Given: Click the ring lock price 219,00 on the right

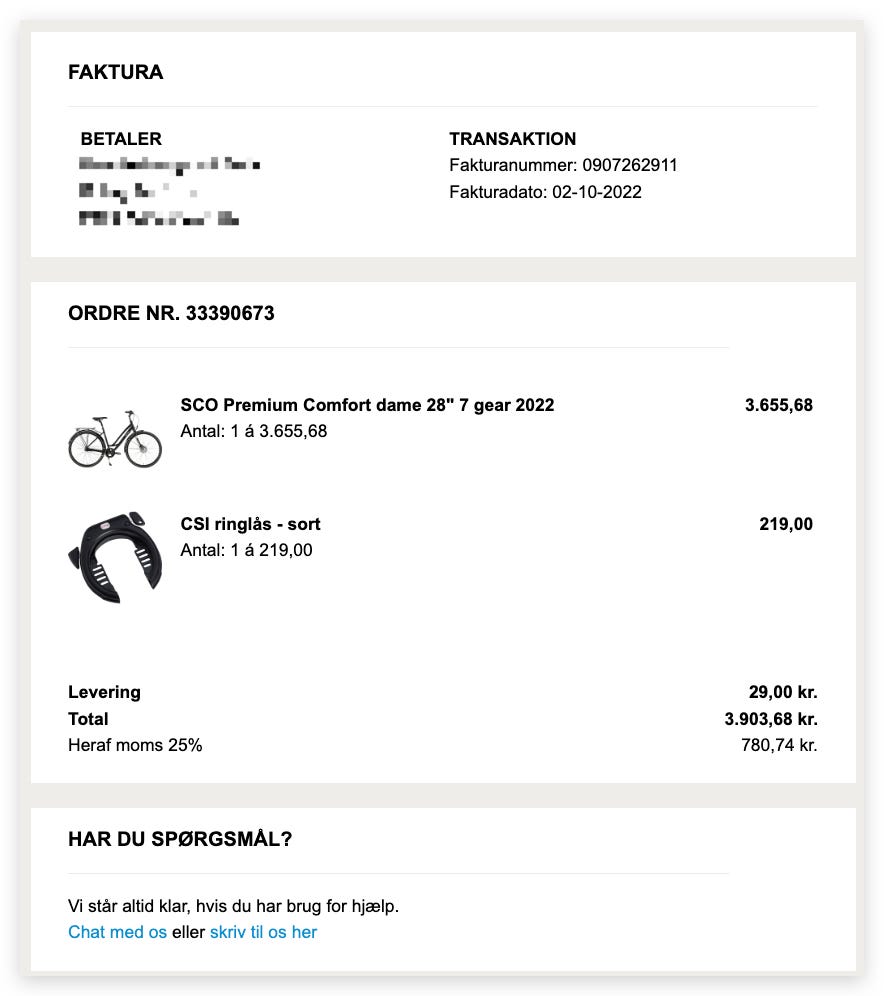Looking at the screenshot, I should 785,524.
